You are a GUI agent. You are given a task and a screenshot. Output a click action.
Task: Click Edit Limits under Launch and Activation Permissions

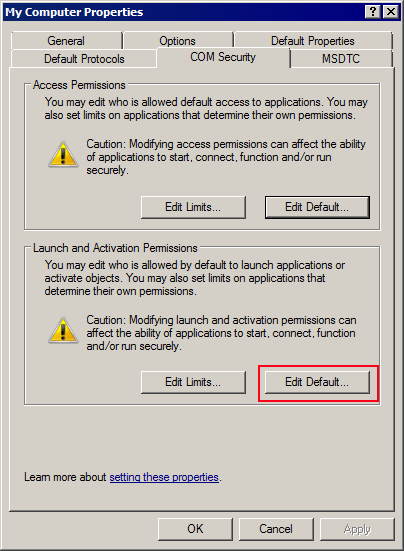[193, 382]
